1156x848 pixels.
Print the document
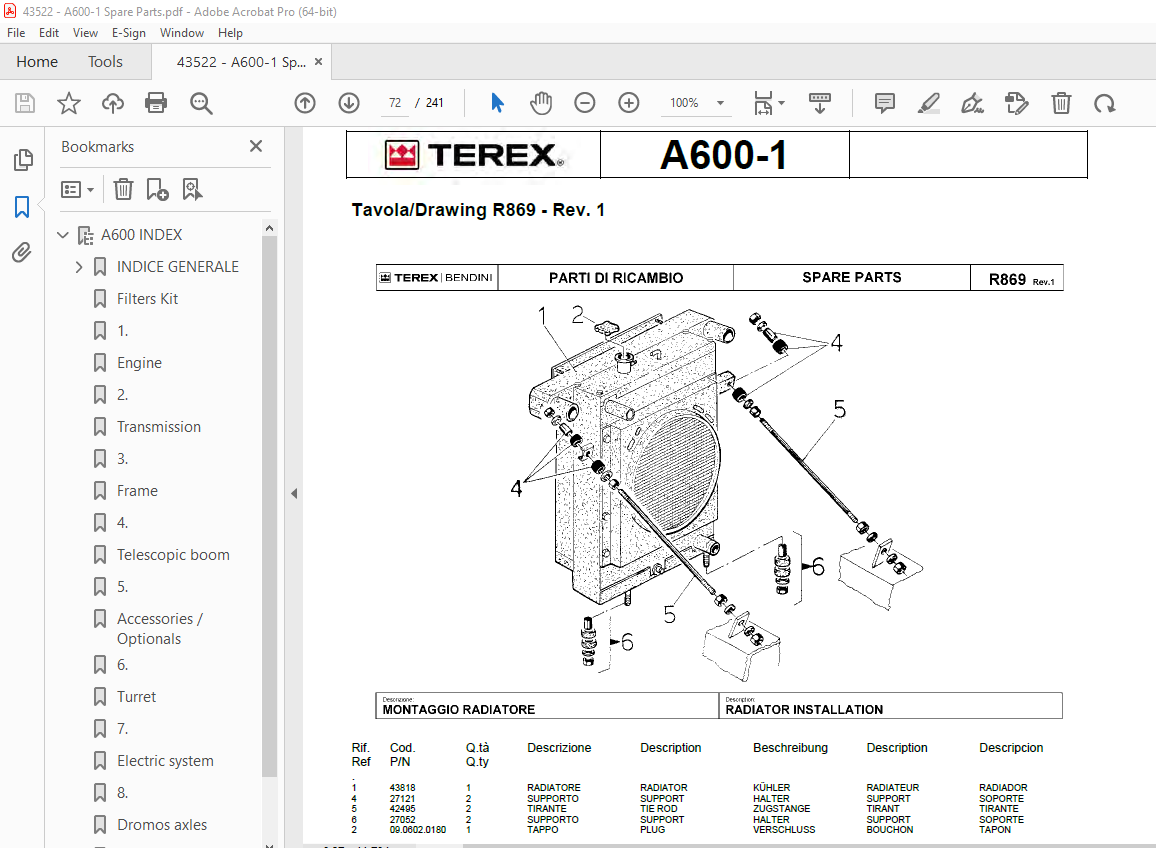(x=156, y=103)
